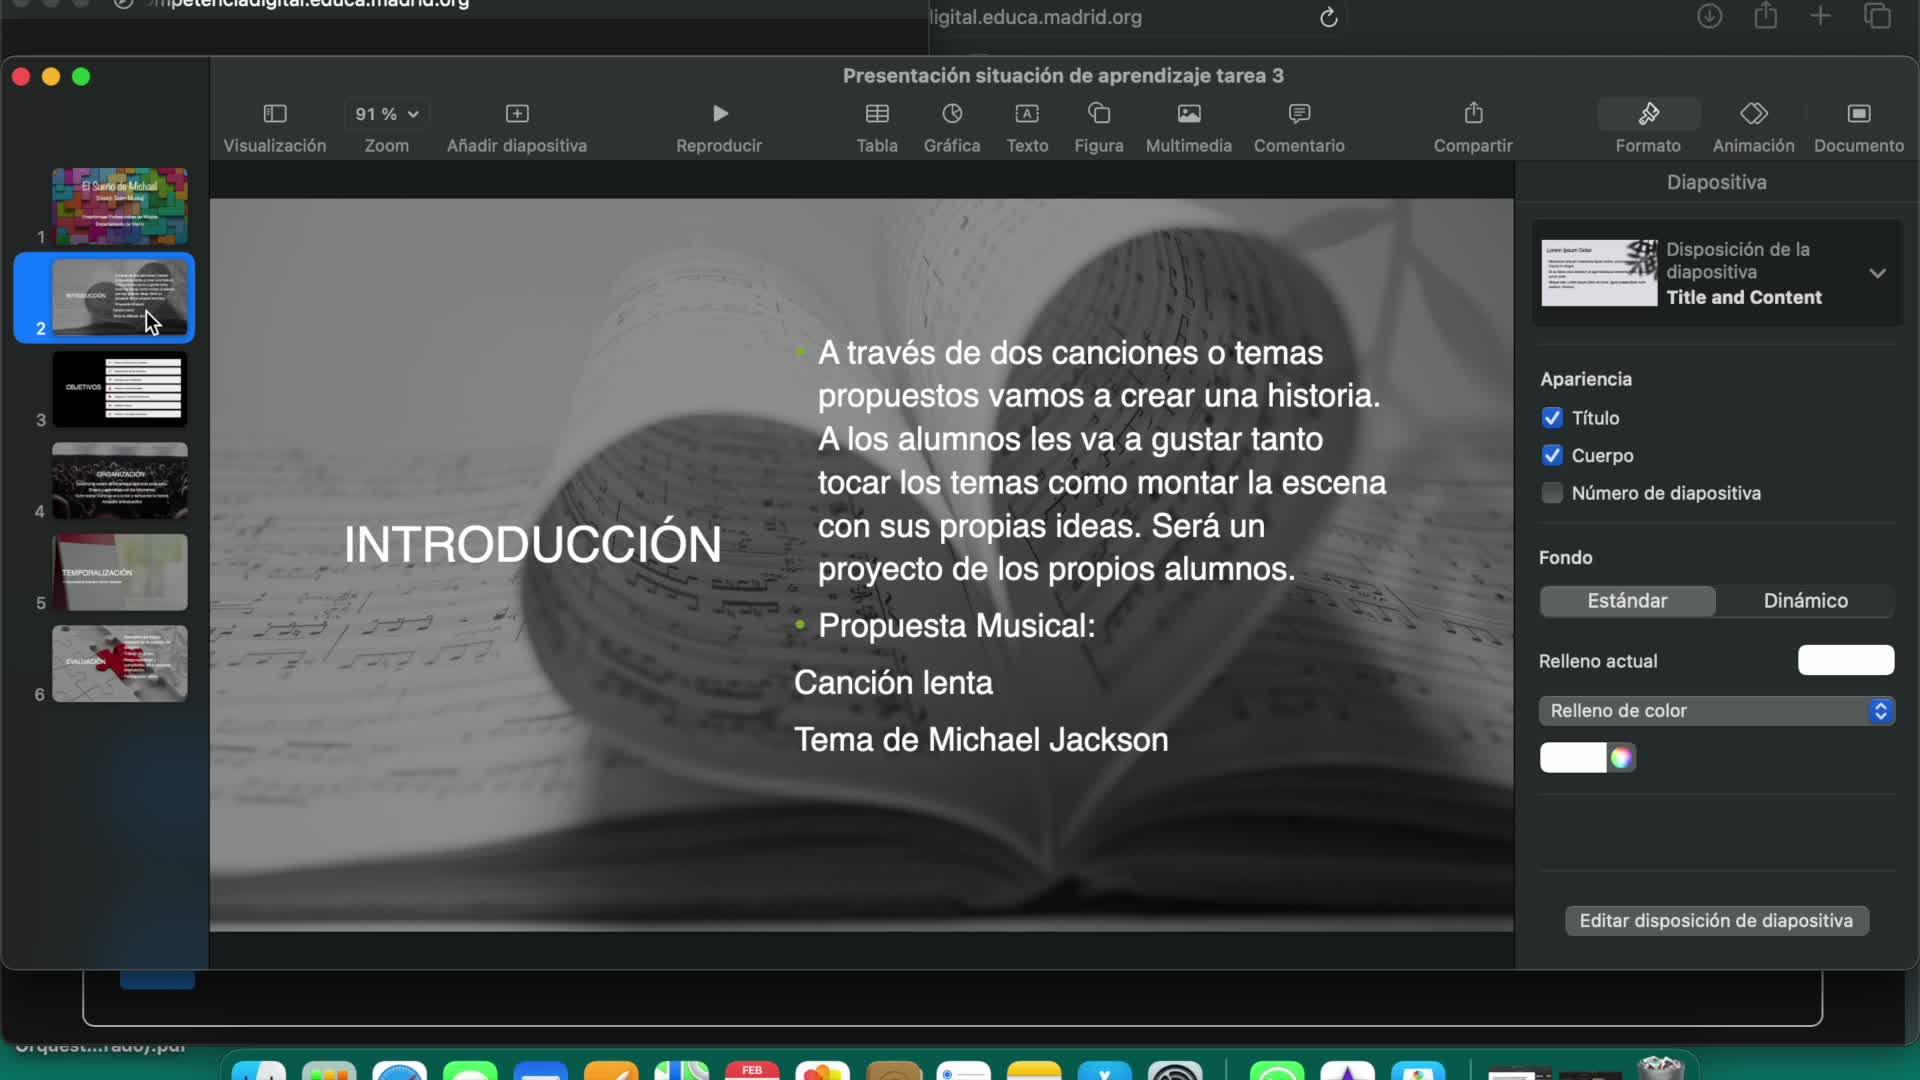Uncheck the Título checkbox
Screen dimensions: 1920x1080
[1552, 418]
